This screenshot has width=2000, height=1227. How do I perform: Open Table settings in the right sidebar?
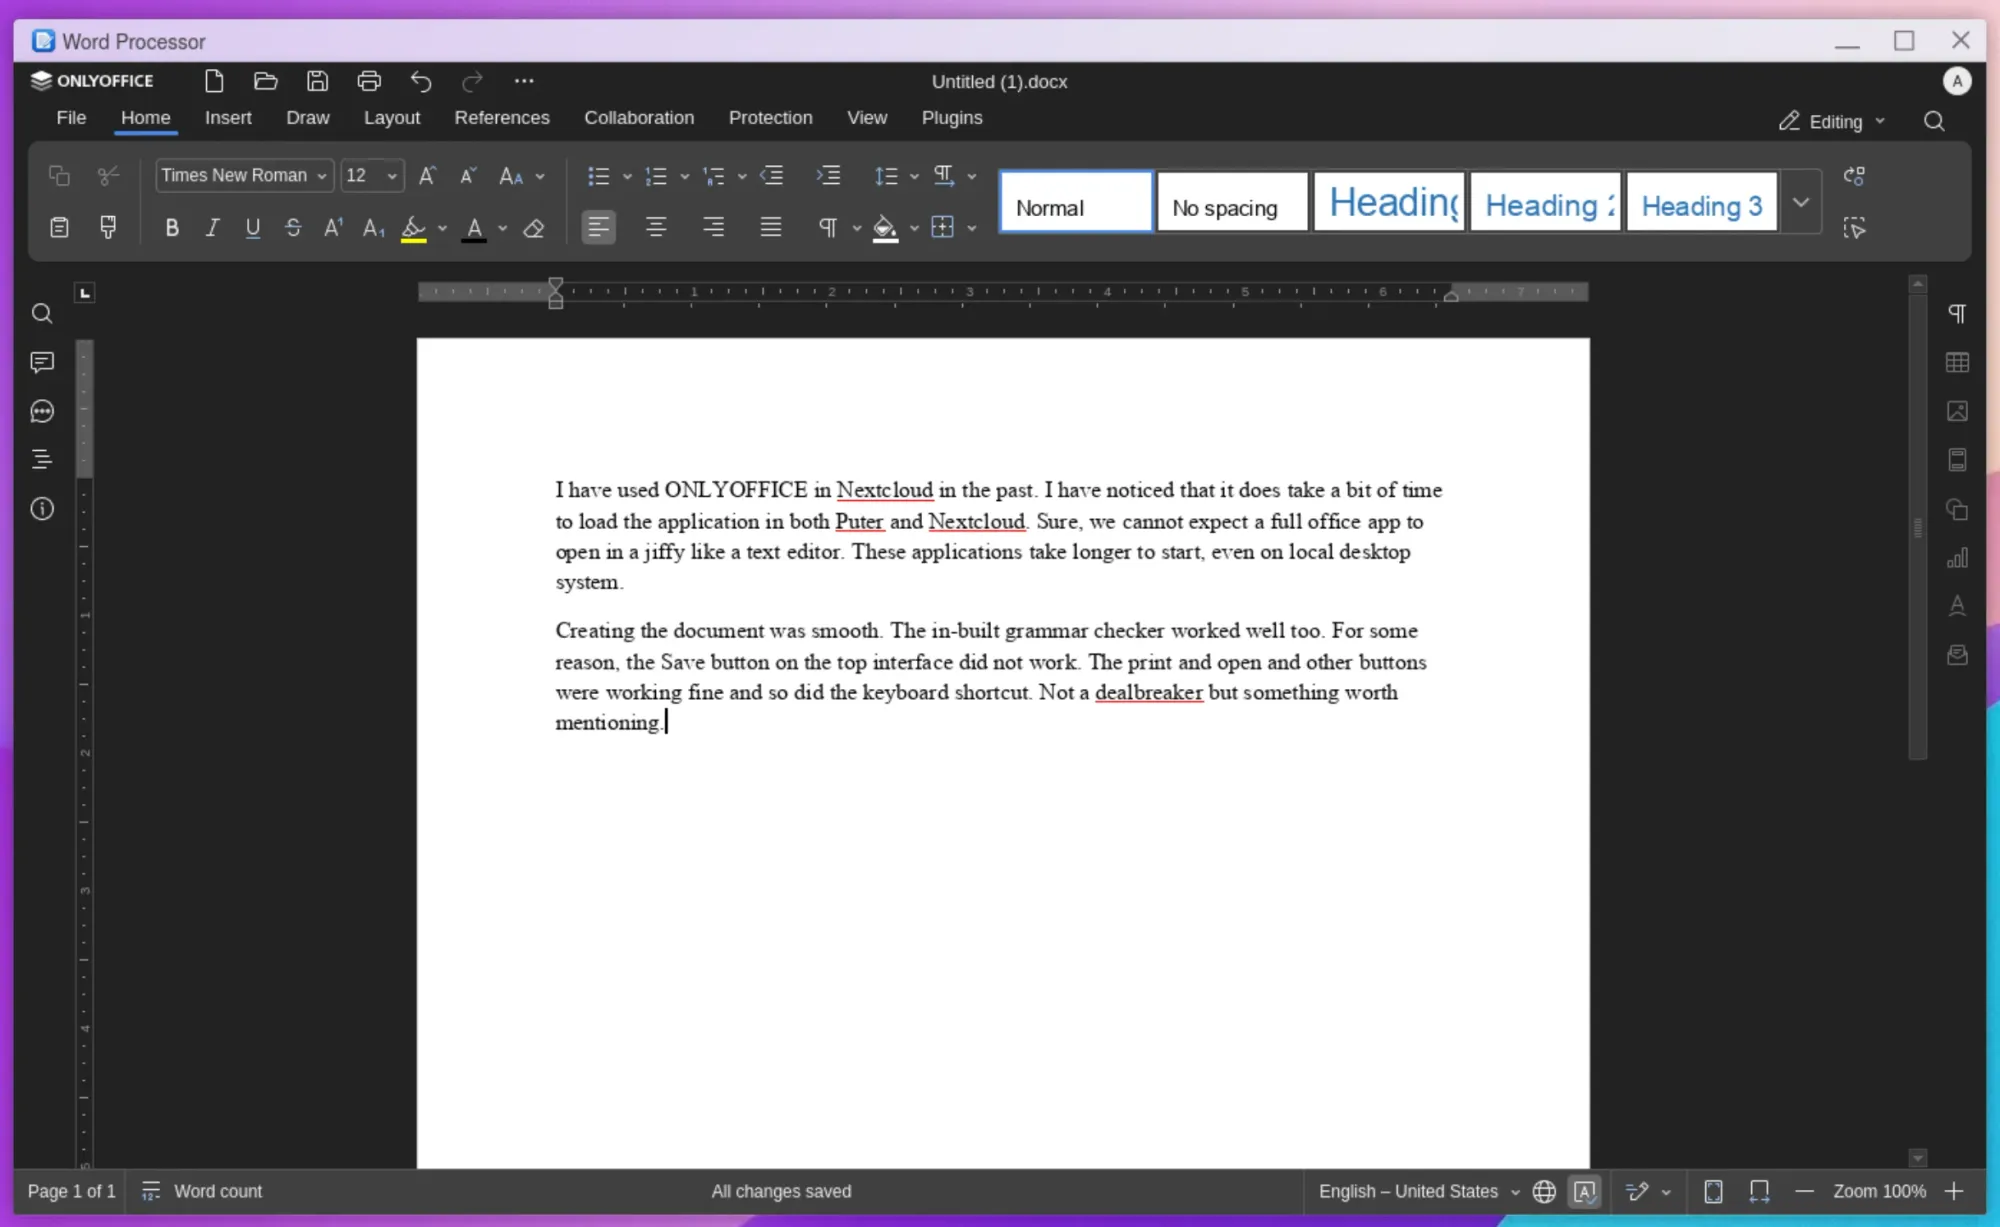[1957, 362]
